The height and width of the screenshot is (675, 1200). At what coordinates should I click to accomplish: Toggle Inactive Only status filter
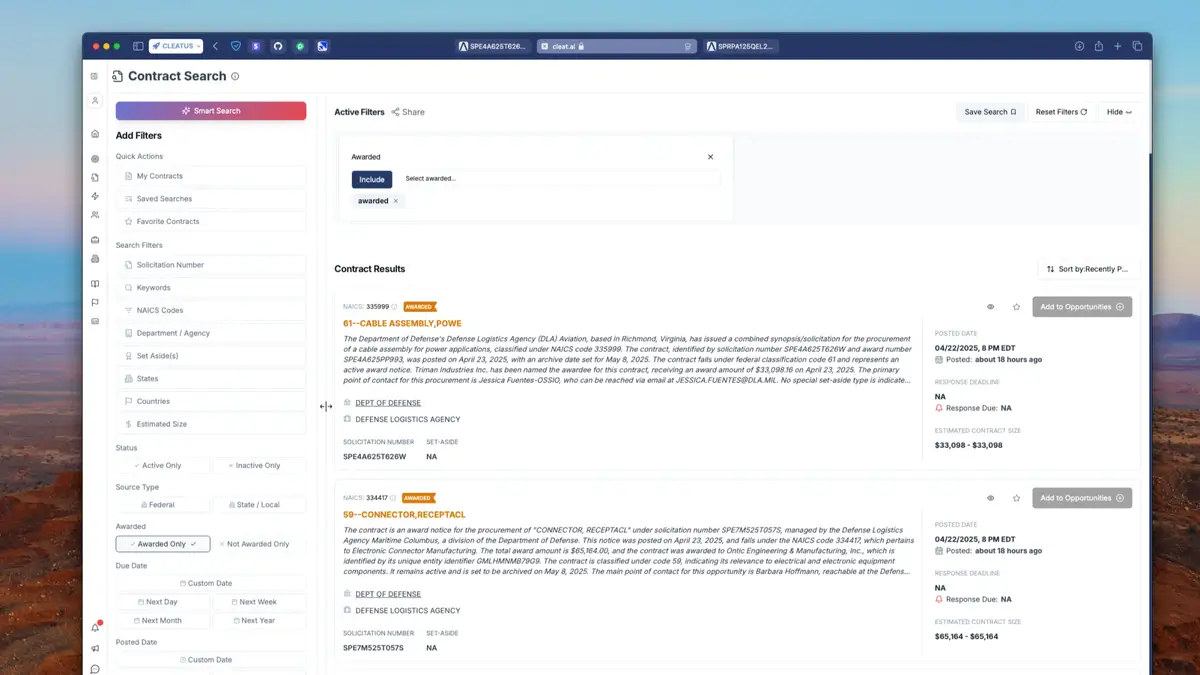tap(259, 466)
